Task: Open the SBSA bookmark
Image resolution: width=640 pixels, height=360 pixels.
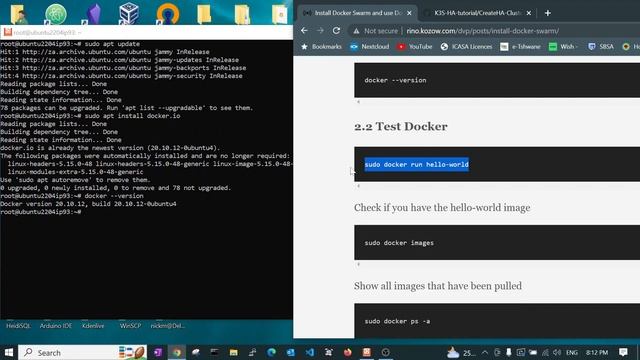Action: (601, 47)
